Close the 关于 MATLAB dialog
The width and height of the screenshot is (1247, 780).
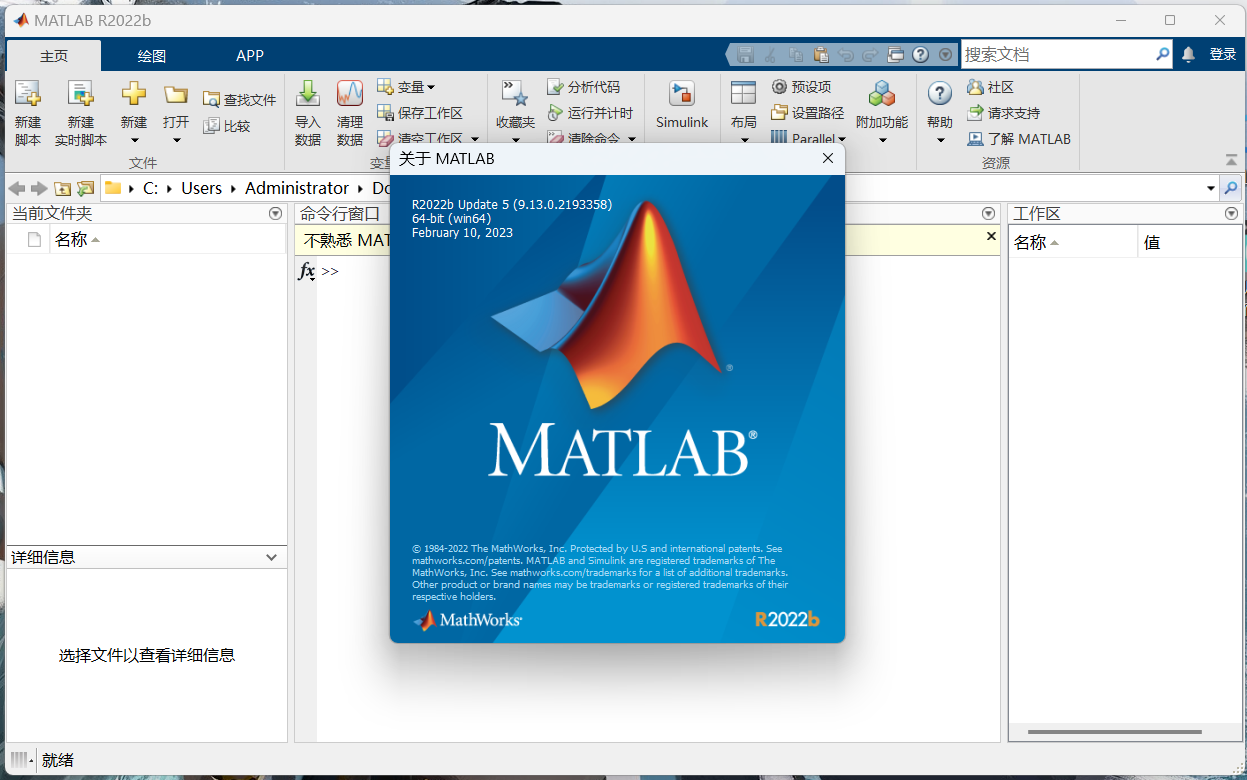click(828, 158)
